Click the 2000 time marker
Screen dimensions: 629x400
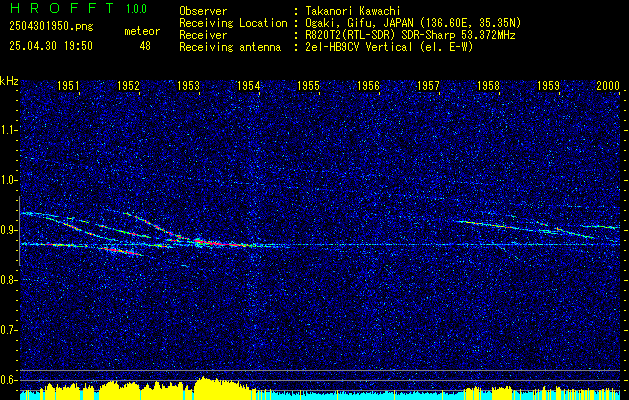[x=608, y=85]
